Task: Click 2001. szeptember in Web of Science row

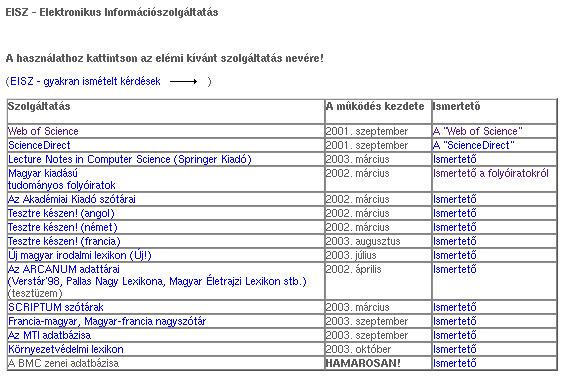Action: point(367,131)
